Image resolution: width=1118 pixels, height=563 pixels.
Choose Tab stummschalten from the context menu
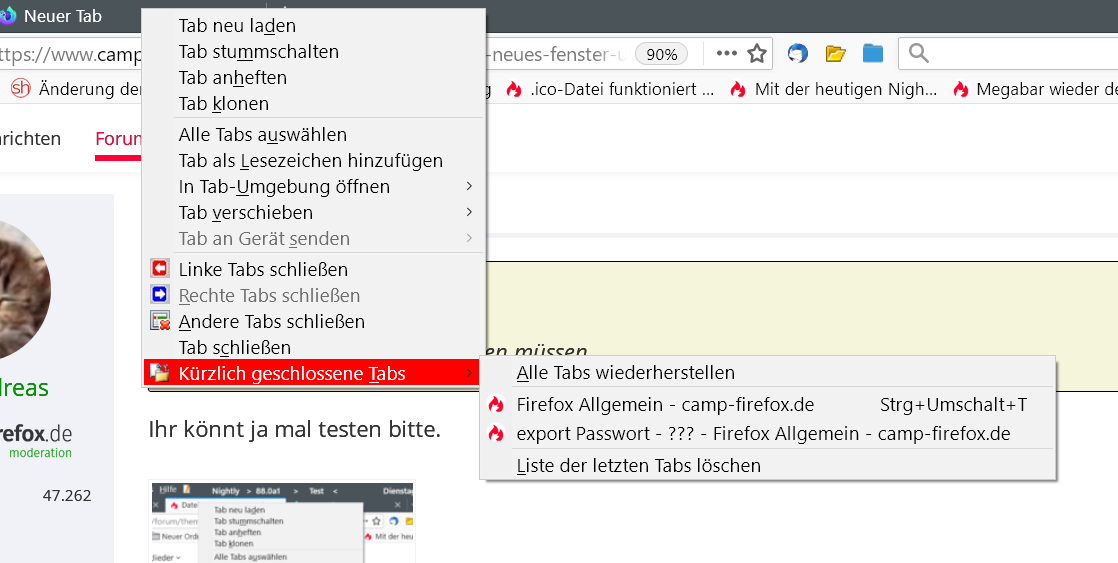click(x=258, y=51)
